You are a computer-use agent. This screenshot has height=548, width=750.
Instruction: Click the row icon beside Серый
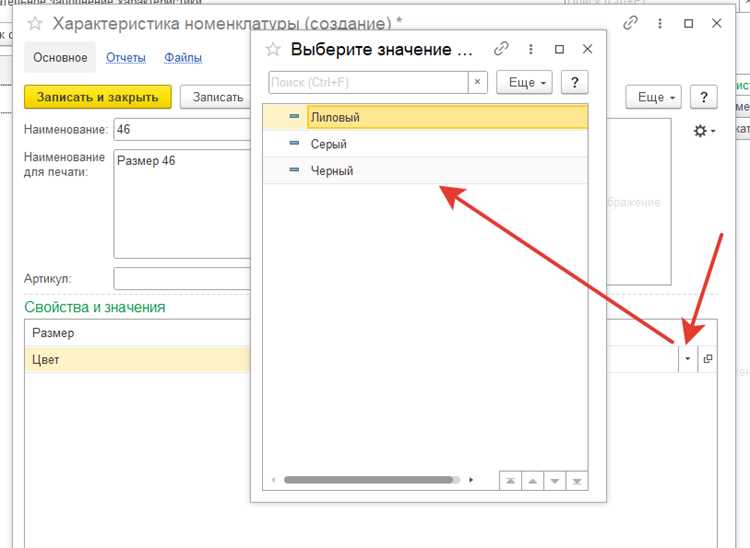point(294,142)
